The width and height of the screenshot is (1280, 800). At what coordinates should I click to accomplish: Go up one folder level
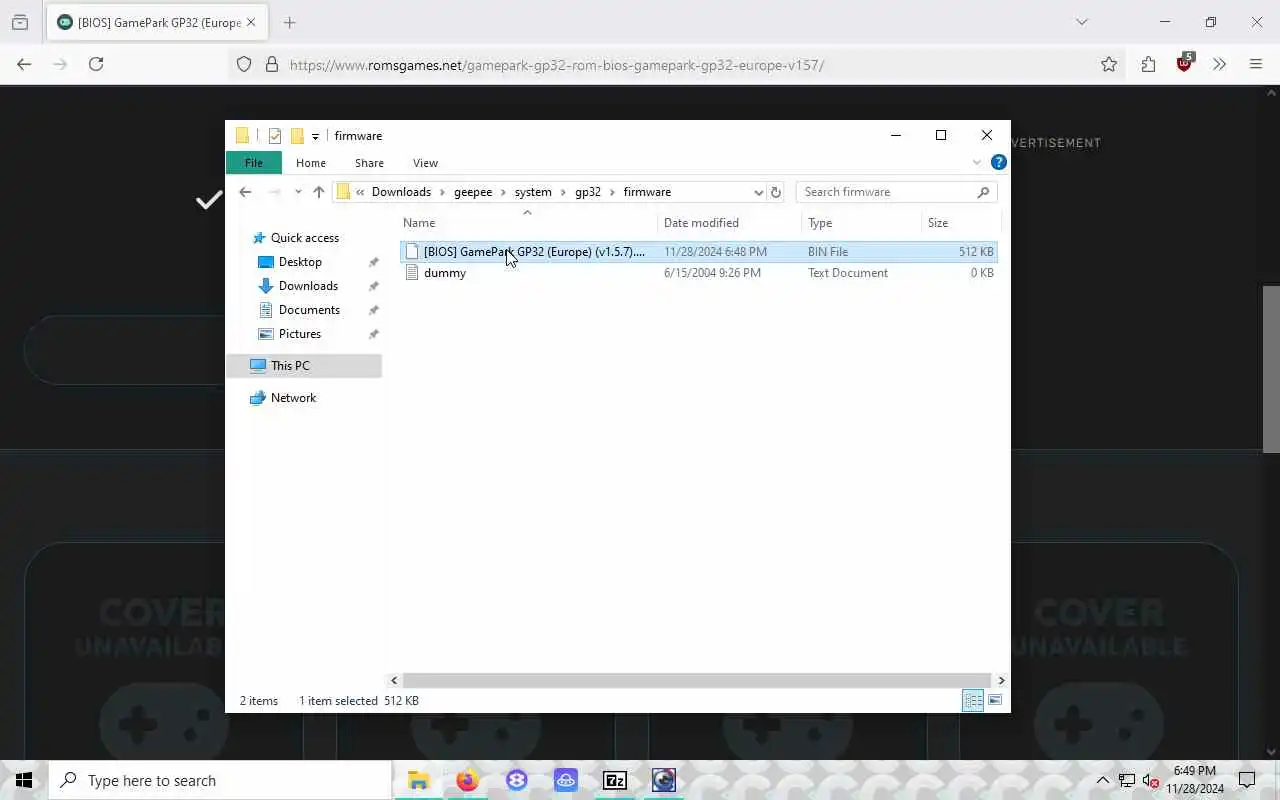(318, 192)
